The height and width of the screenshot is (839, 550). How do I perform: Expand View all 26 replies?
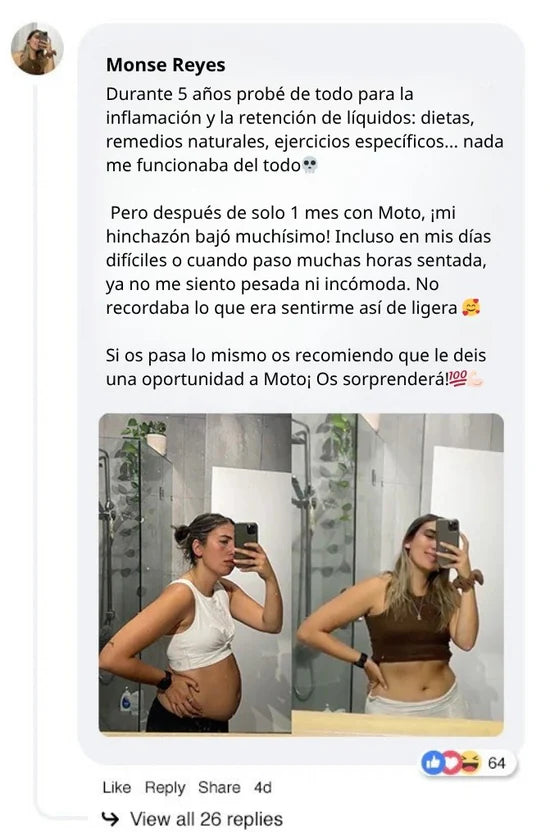pyautogui.click(x=207, y=819)
